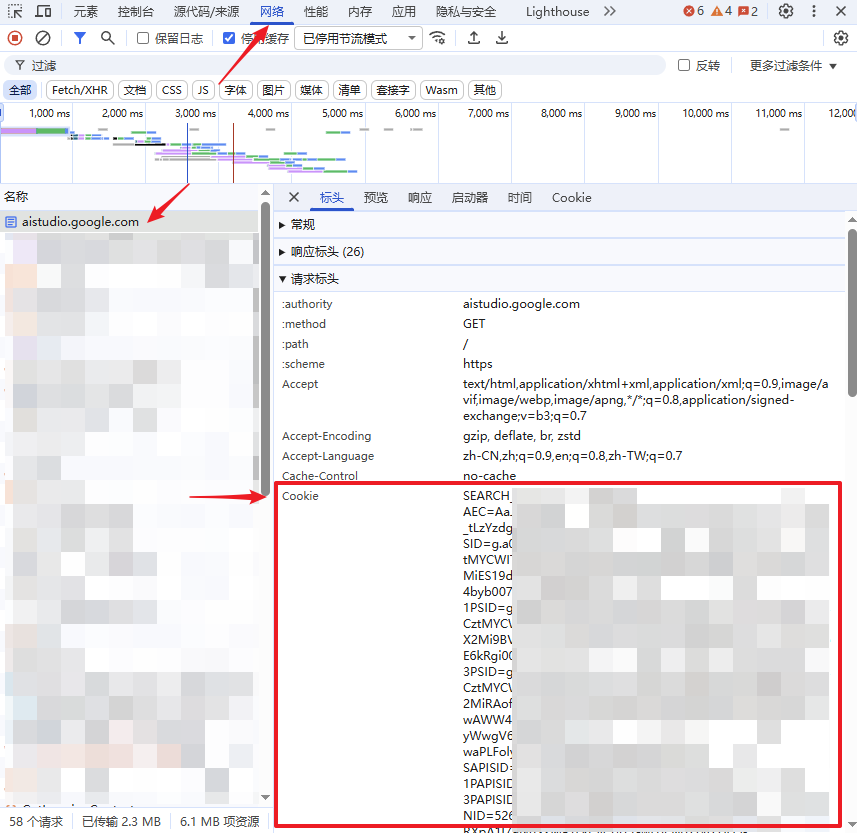Toggle the device toolbar icon
Screen dimensions: 857x833
pyautogui.click(x=43, y=12)
